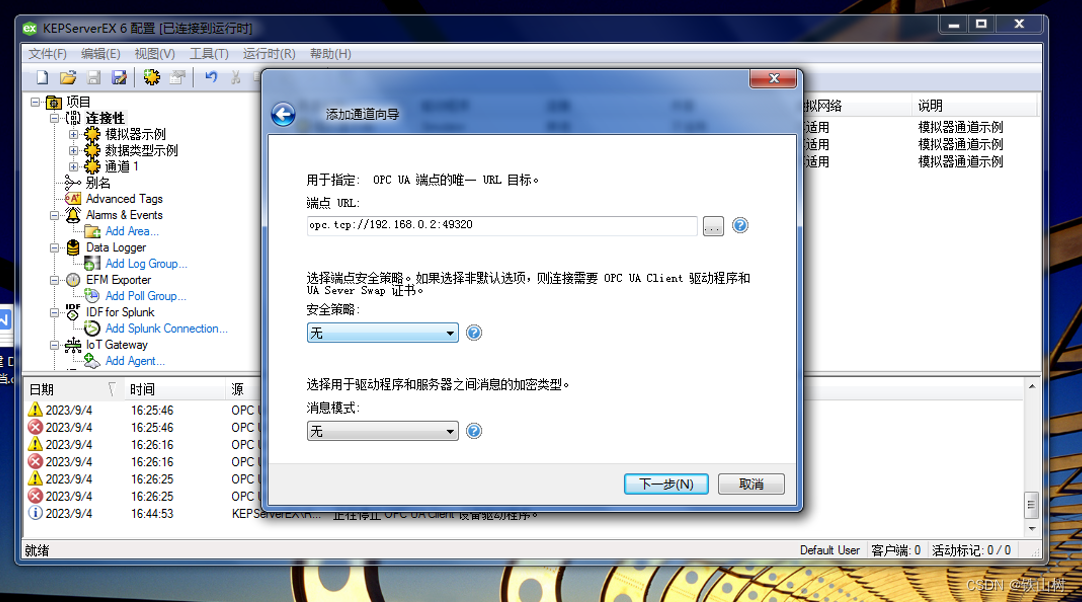
Task: Open the 安全策略 dropdown
Action: coord(452,332)
